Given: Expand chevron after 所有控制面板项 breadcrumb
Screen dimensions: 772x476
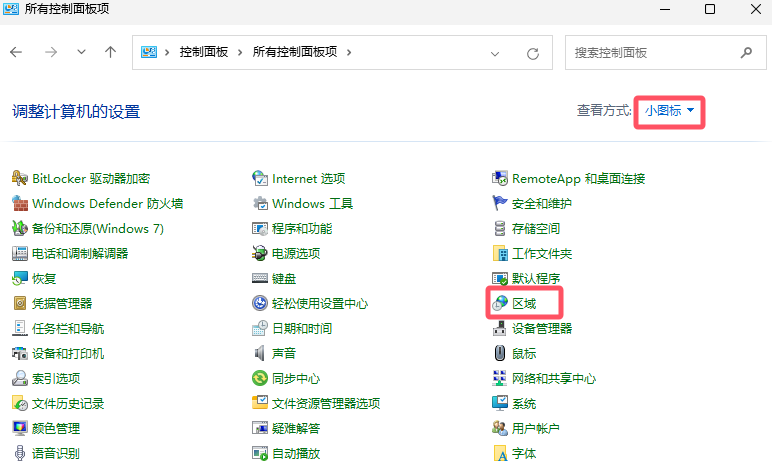Looking at the screenshot, I should click(x=349, y=52).
